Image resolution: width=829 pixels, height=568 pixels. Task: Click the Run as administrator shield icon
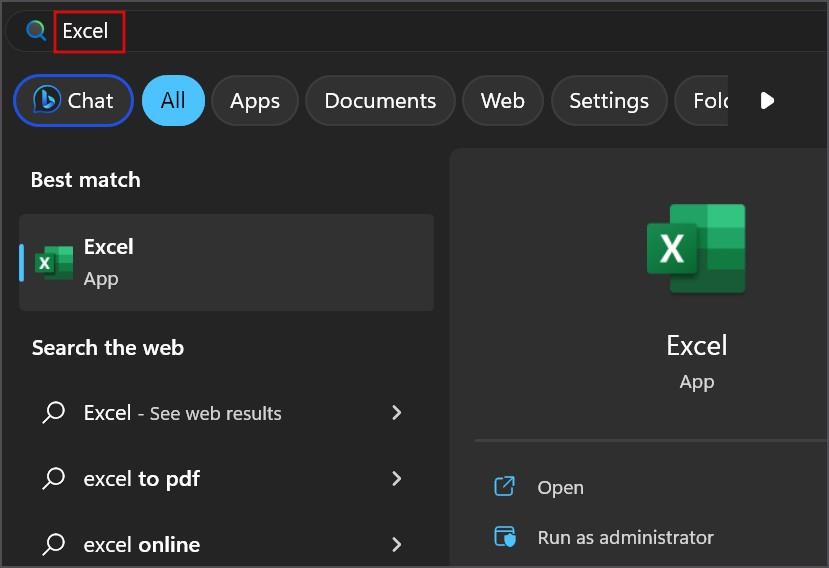[x=505, y=537]
